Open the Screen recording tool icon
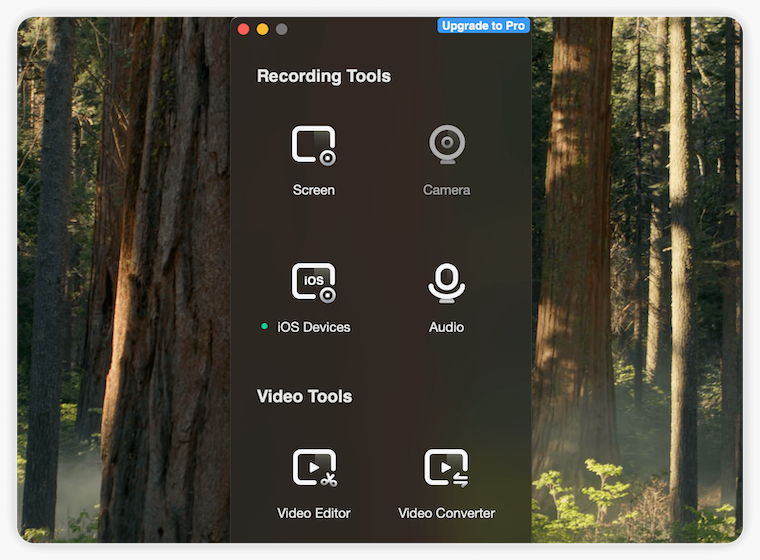 pos(314,146)
